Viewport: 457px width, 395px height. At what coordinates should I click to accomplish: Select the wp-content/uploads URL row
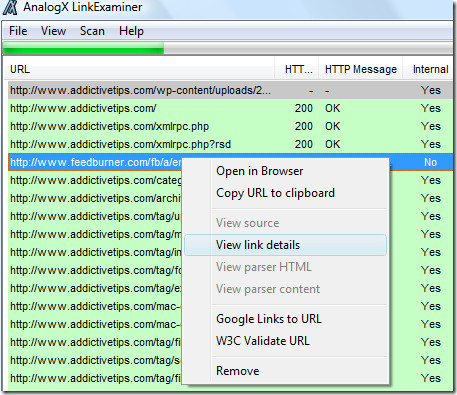point(230,90)
